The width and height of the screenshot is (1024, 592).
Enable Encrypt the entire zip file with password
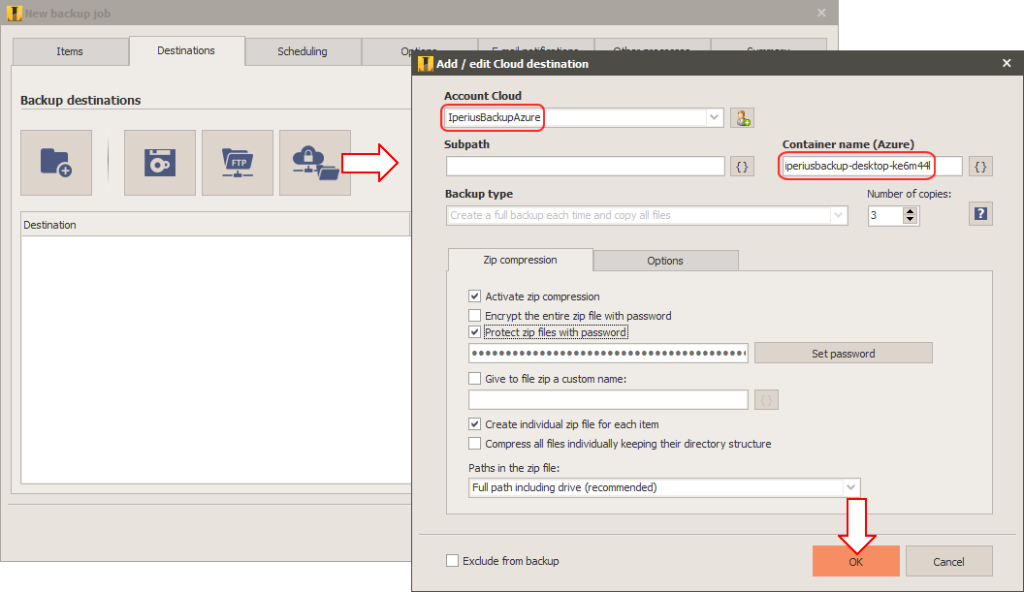pos(475,316)
